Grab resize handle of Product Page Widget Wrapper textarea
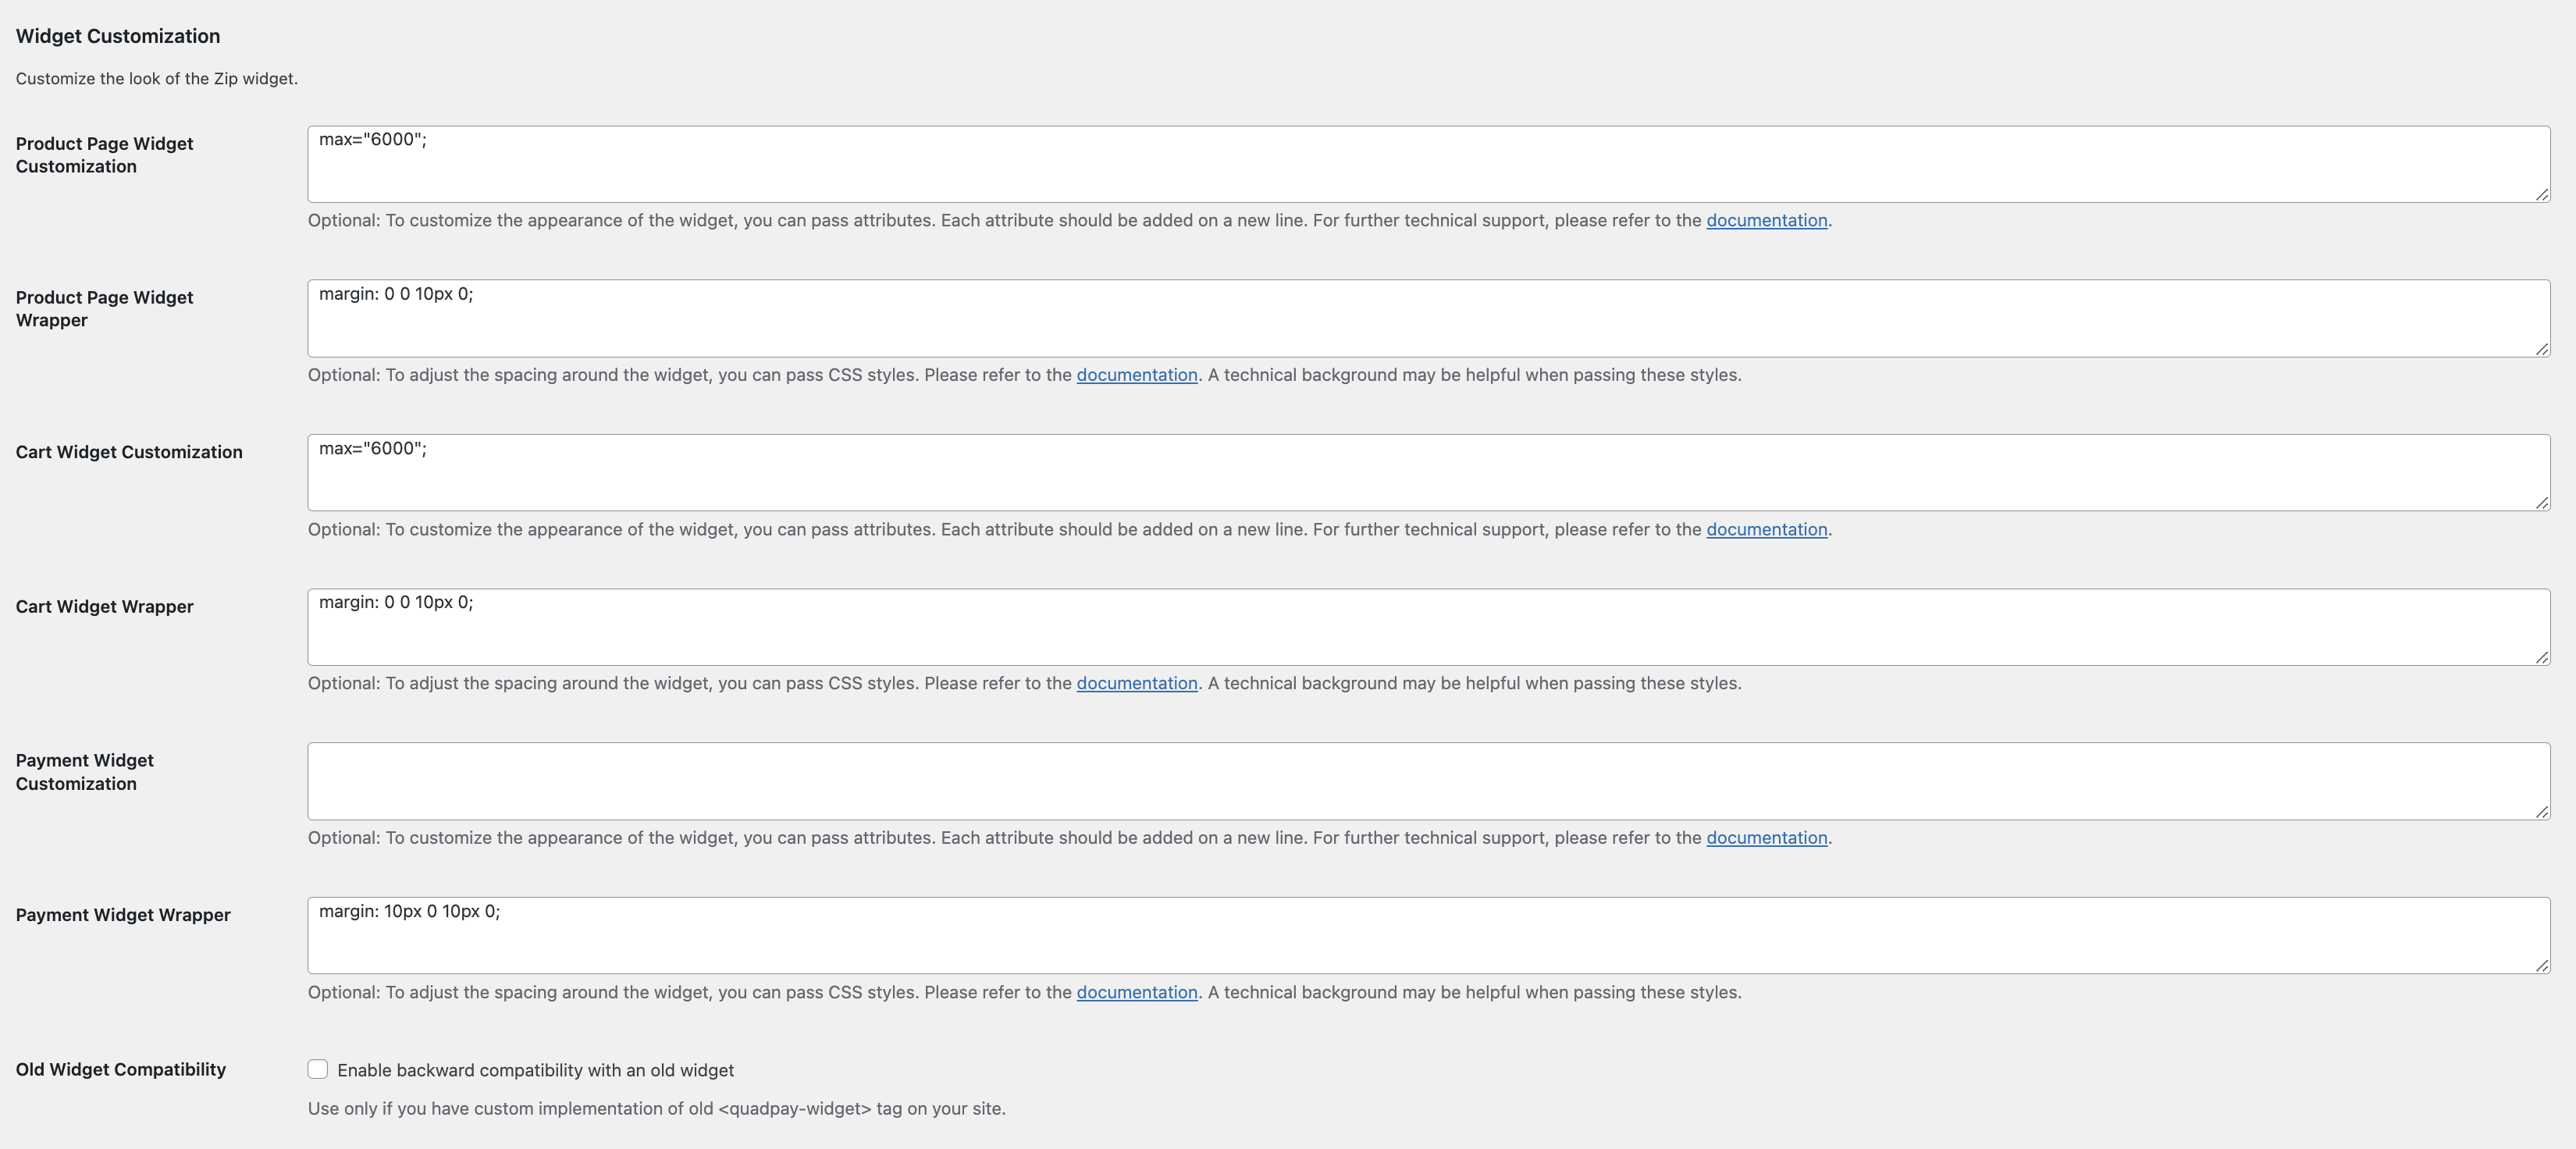Viewport: 2576px width, 1149px height. click(2542, 349)
